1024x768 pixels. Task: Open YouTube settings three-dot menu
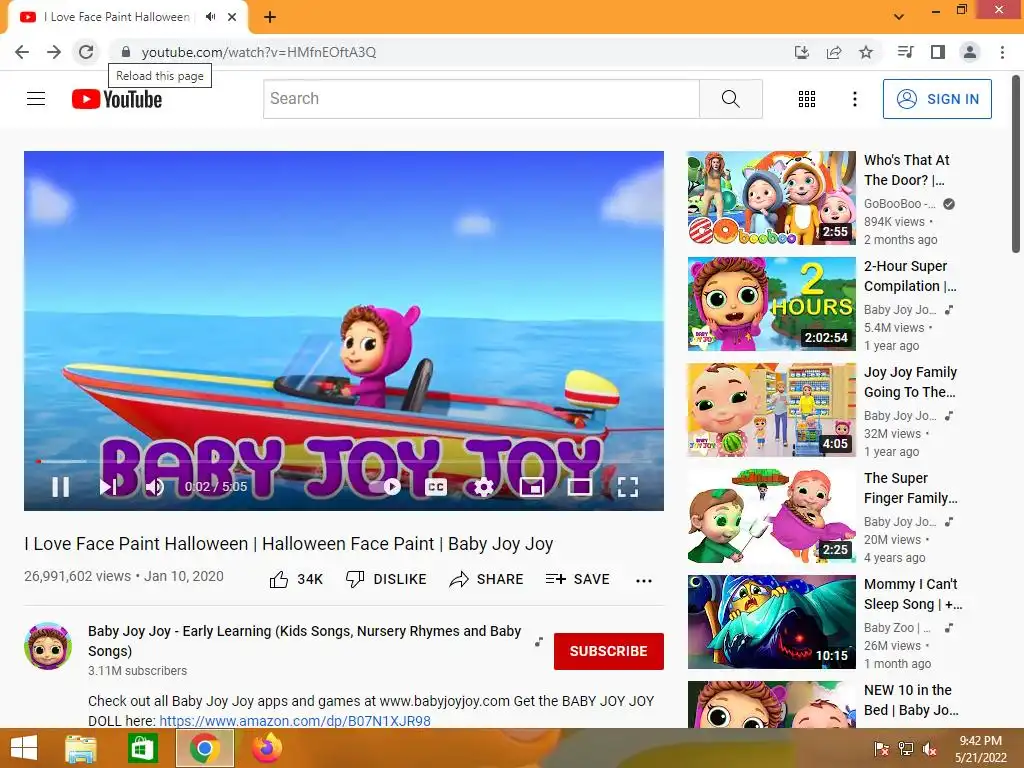[x=855, y=99]
